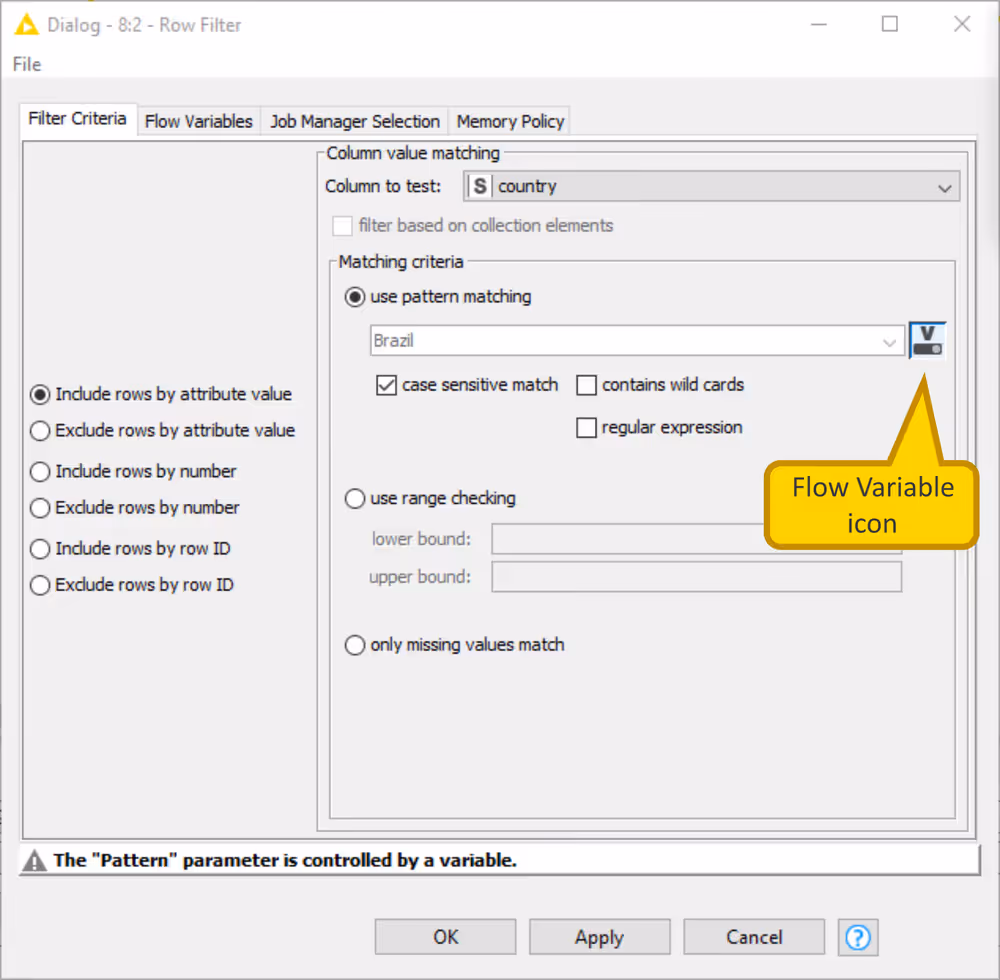The image size is (1000, 980).
Task: Click the Apply button
Action: coord(599,937)
